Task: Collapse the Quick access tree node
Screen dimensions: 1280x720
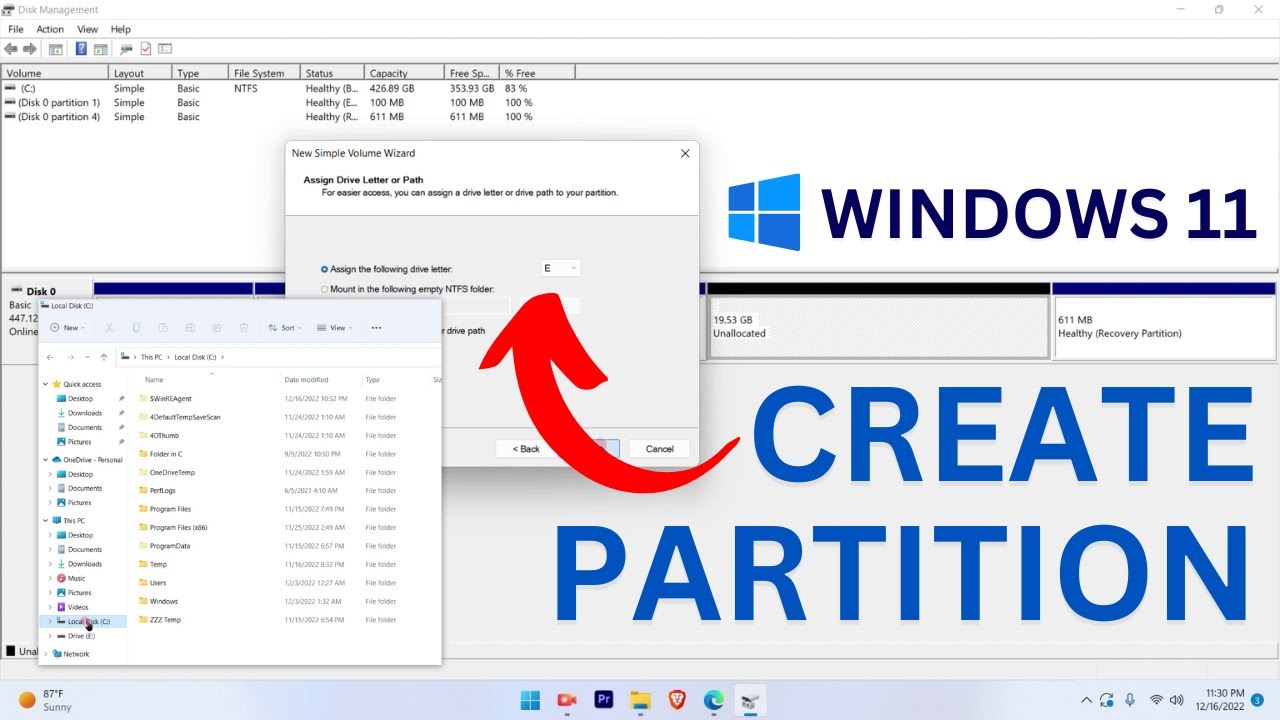Action: 45,384
